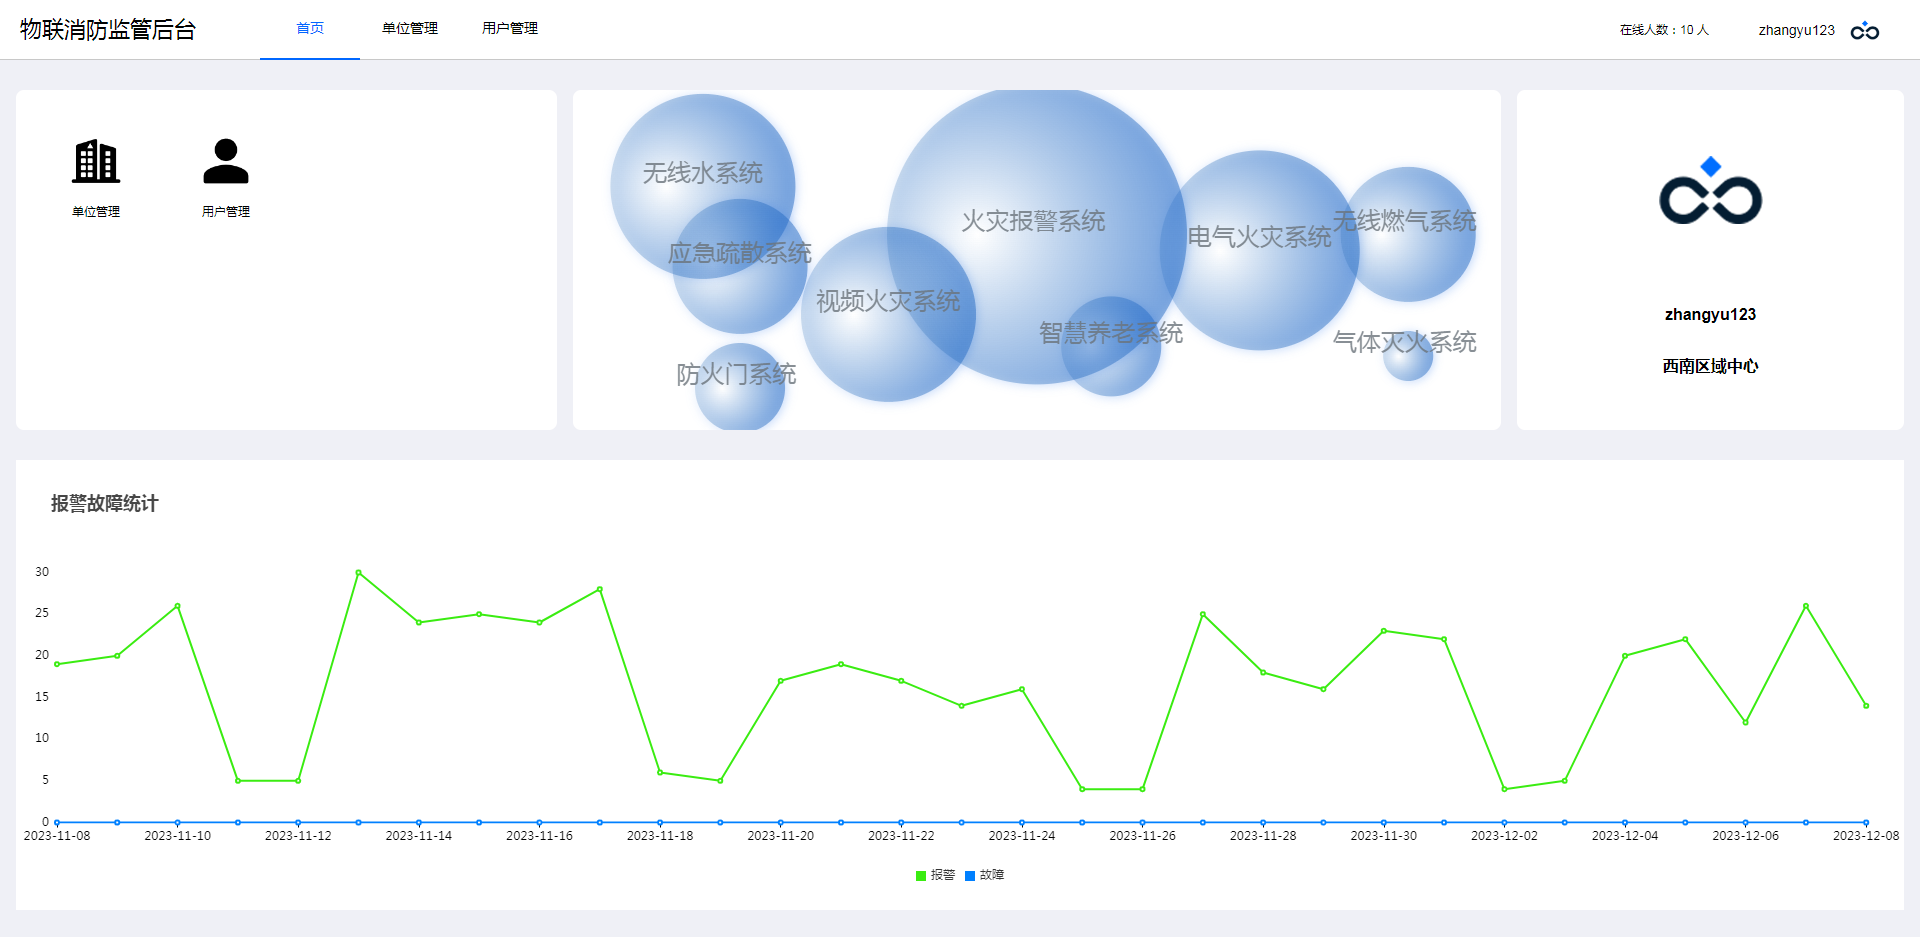Click the large infinity logo in profile card
Screen dimensions: 1920x937
pos(1710,190)
